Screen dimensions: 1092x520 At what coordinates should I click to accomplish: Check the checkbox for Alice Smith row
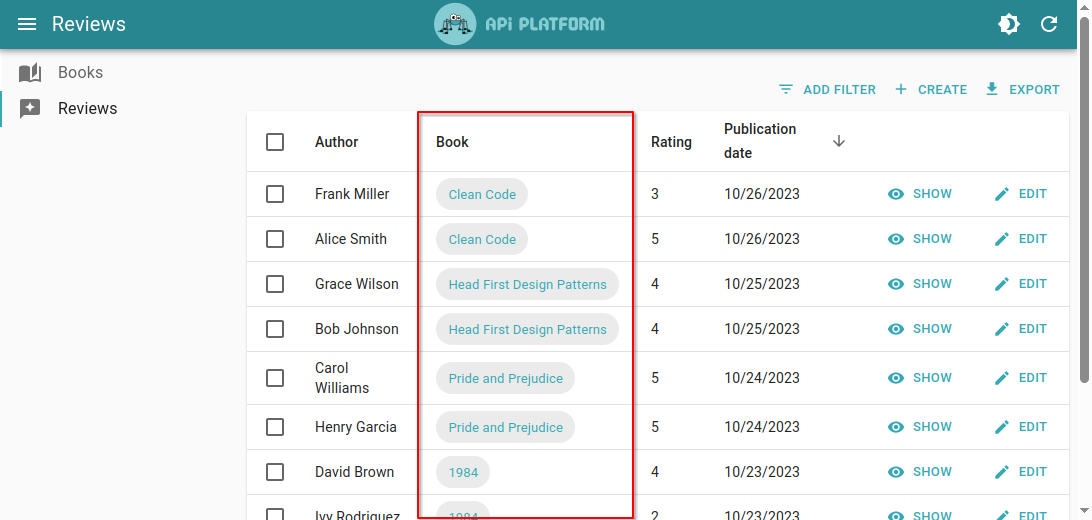(275, 239)
